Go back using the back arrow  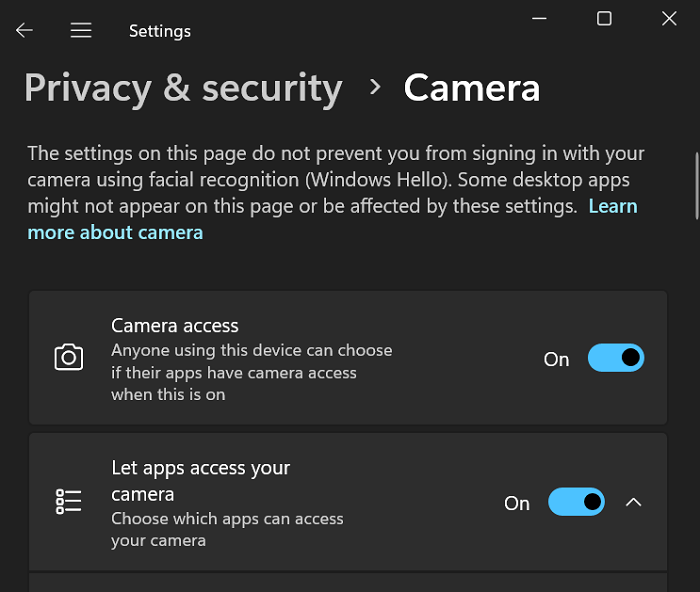[24, 31]
